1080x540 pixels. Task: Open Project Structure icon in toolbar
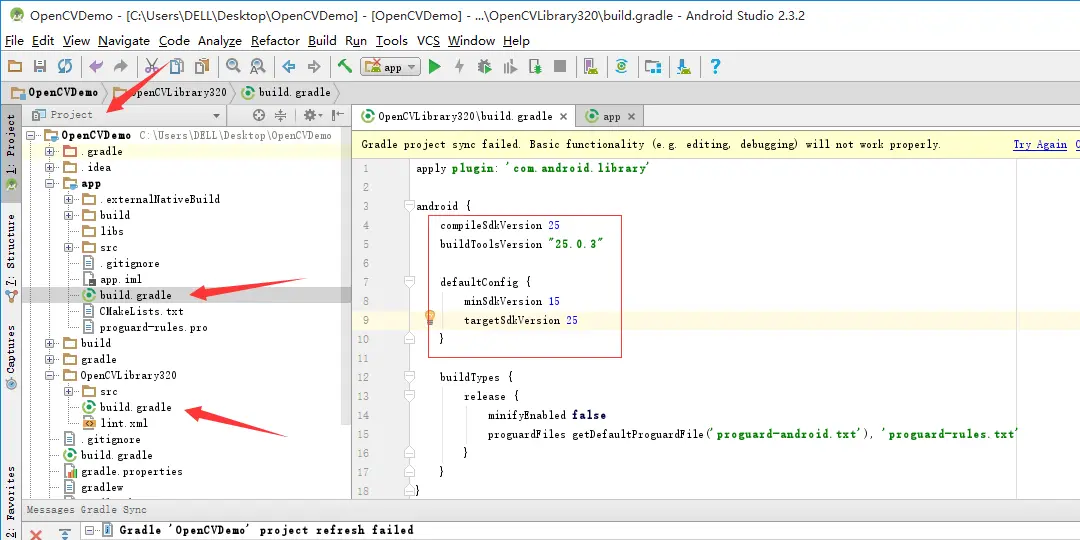coord(653,66)
